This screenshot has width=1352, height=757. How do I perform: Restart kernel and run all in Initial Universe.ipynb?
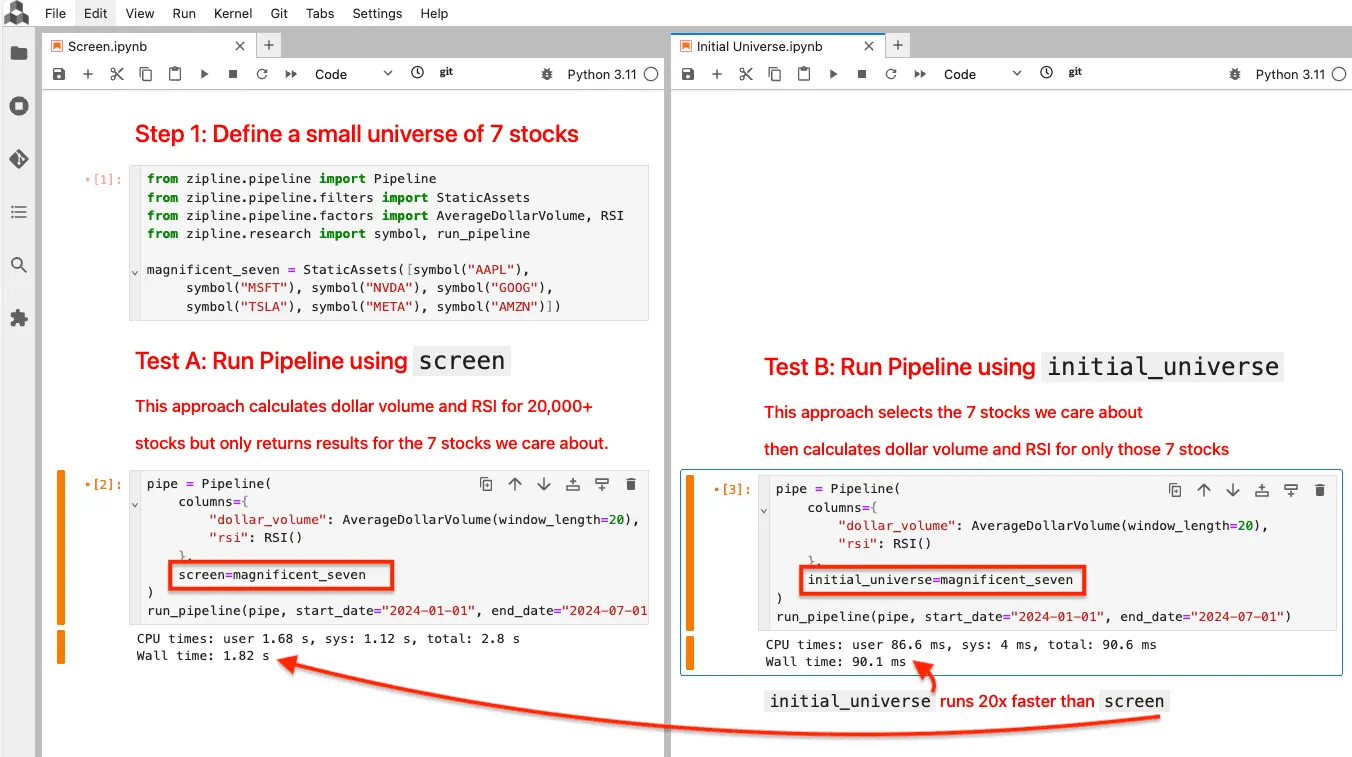(919, 74)
